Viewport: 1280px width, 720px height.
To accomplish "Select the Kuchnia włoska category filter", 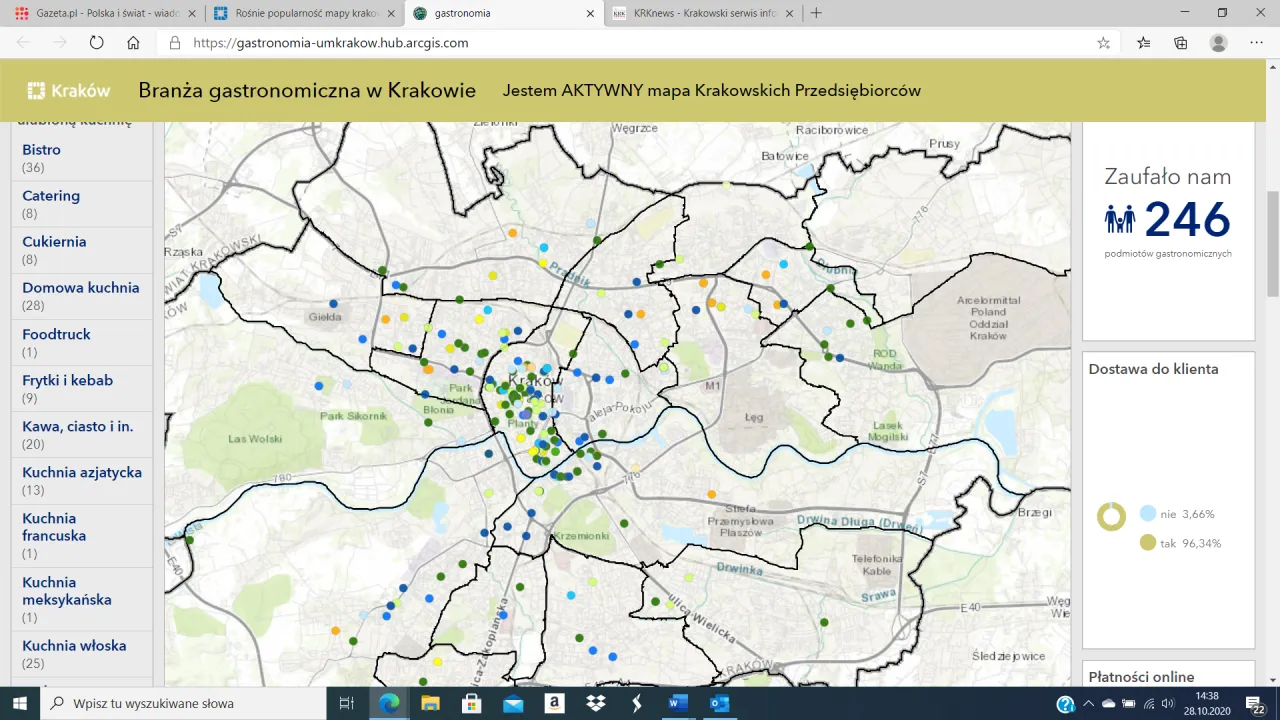I will pyautogui.click(x=74, y=645).
